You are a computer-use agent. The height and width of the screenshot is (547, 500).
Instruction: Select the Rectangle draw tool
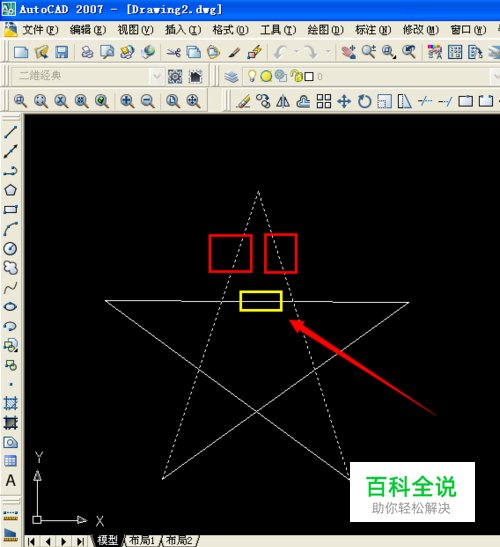tap(10, 209)
